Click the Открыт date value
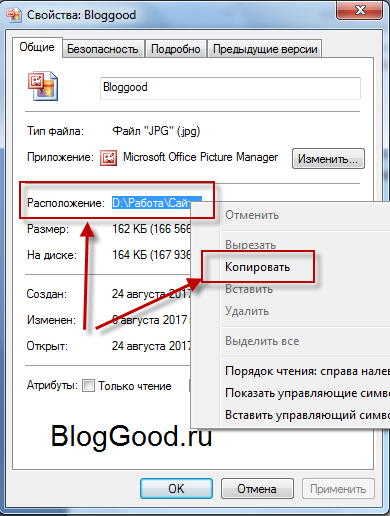The image size is (390, 516). 152,346
